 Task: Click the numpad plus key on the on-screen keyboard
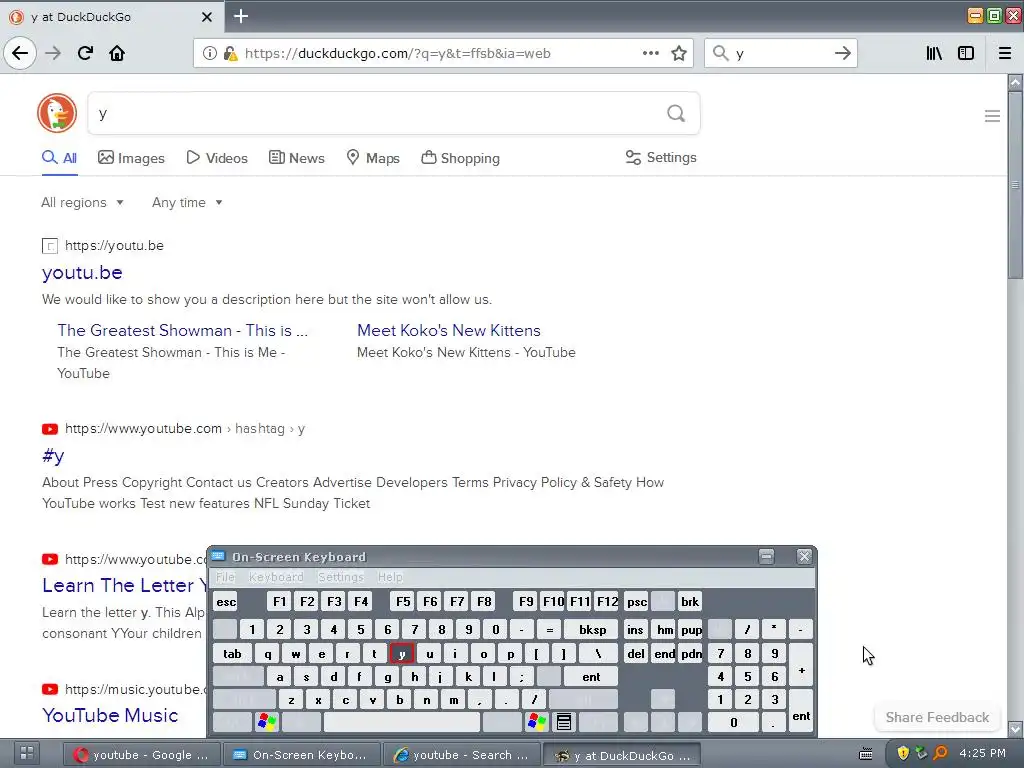click(801, 665)
